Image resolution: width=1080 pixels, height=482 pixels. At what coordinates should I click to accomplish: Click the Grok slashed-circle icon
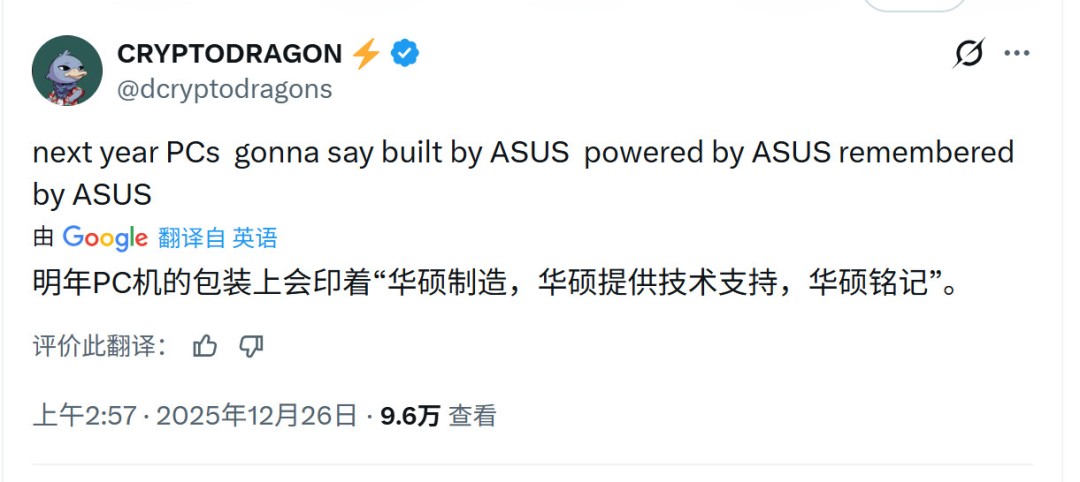pyautogui.click(x=968, y=53)
